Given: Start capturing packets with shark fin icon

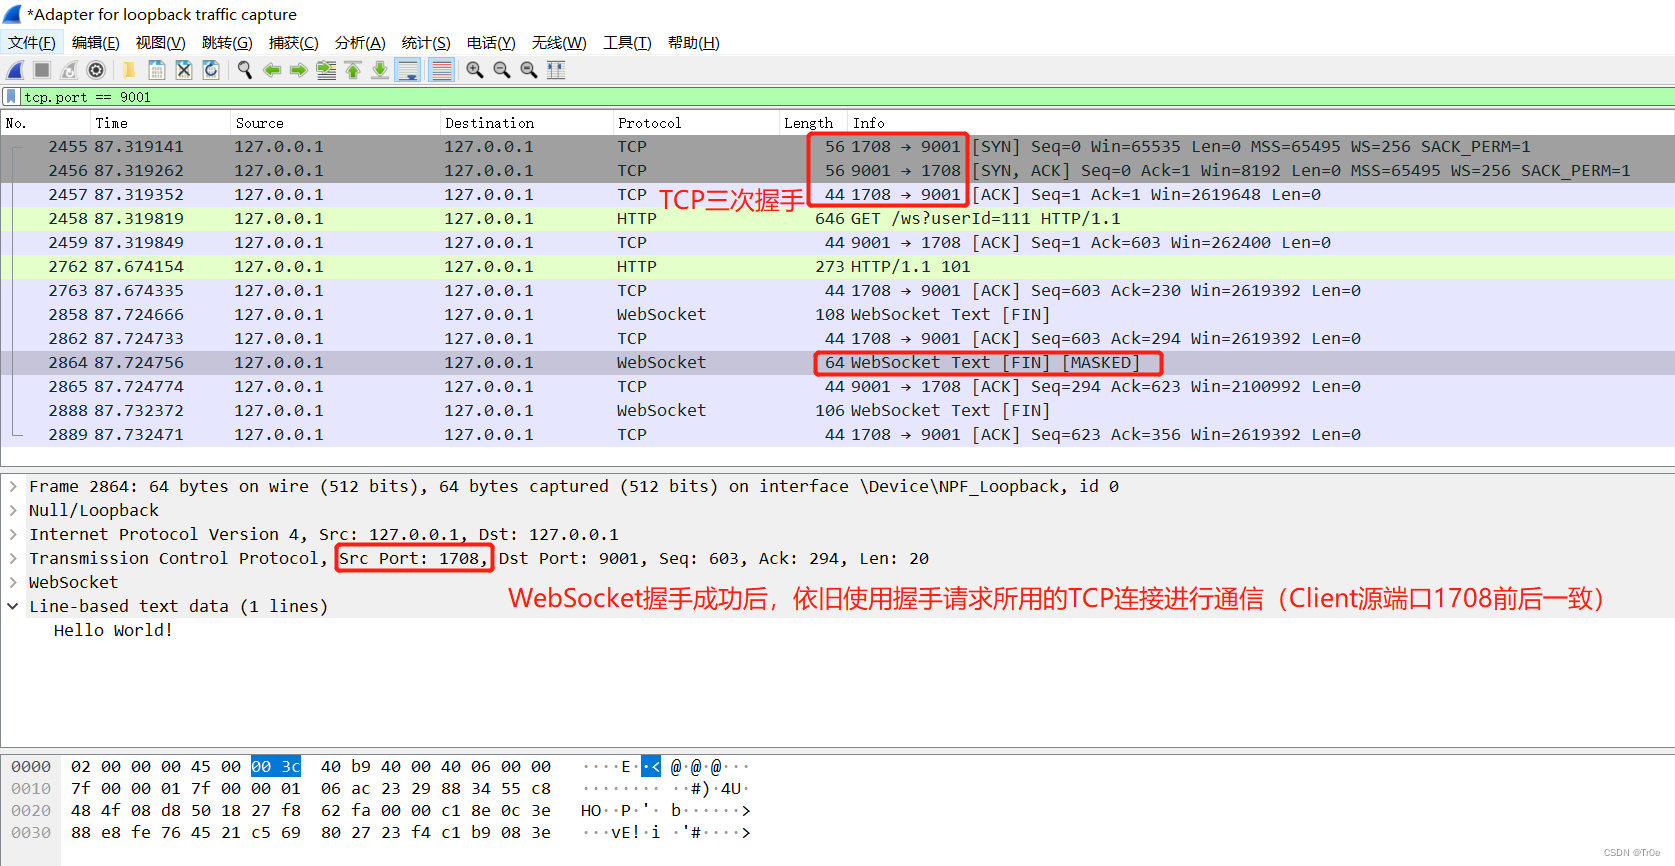Looking at the screenshot, I should (15, 70).
